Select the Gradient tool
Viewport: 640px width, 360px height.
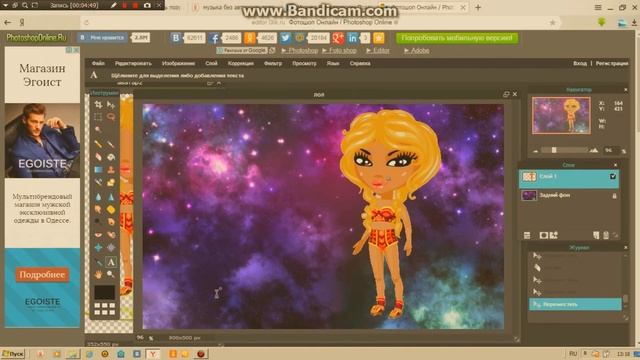pos(98,169)
